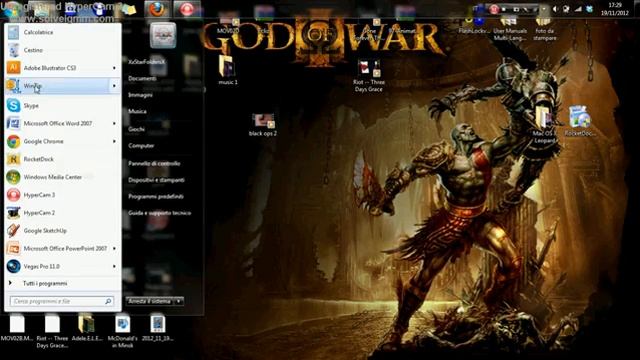This screenshot has height=360, width=640.
Task: Click the taskbar clock showing 19/11/2012
Action: [x=615, y=9]
